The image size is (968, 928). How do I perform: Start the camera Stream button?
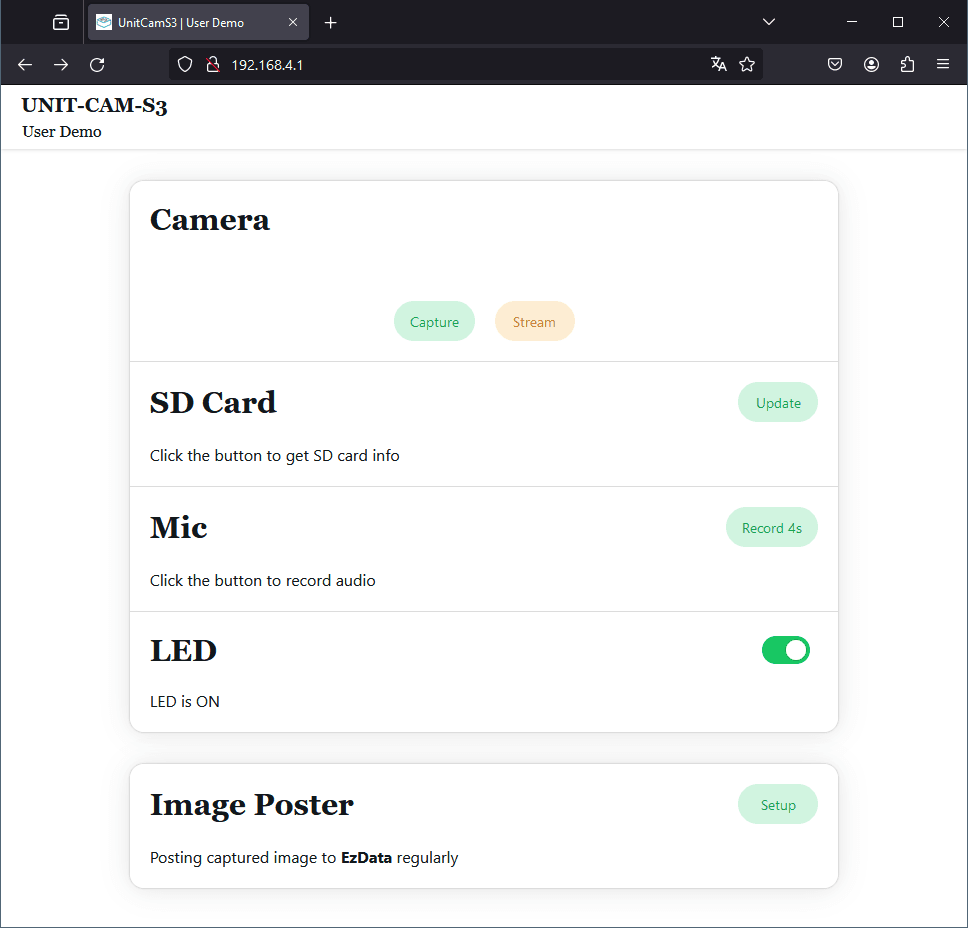click(534, 322)
